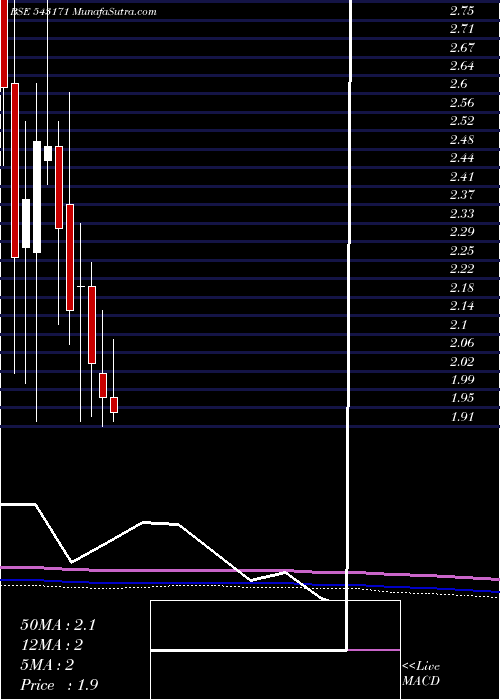Click the <<Live MACD label

(421, 674)
